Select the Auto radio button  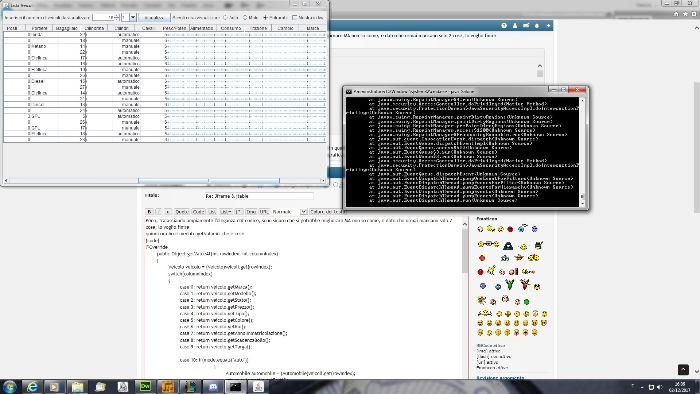point(225,17)
